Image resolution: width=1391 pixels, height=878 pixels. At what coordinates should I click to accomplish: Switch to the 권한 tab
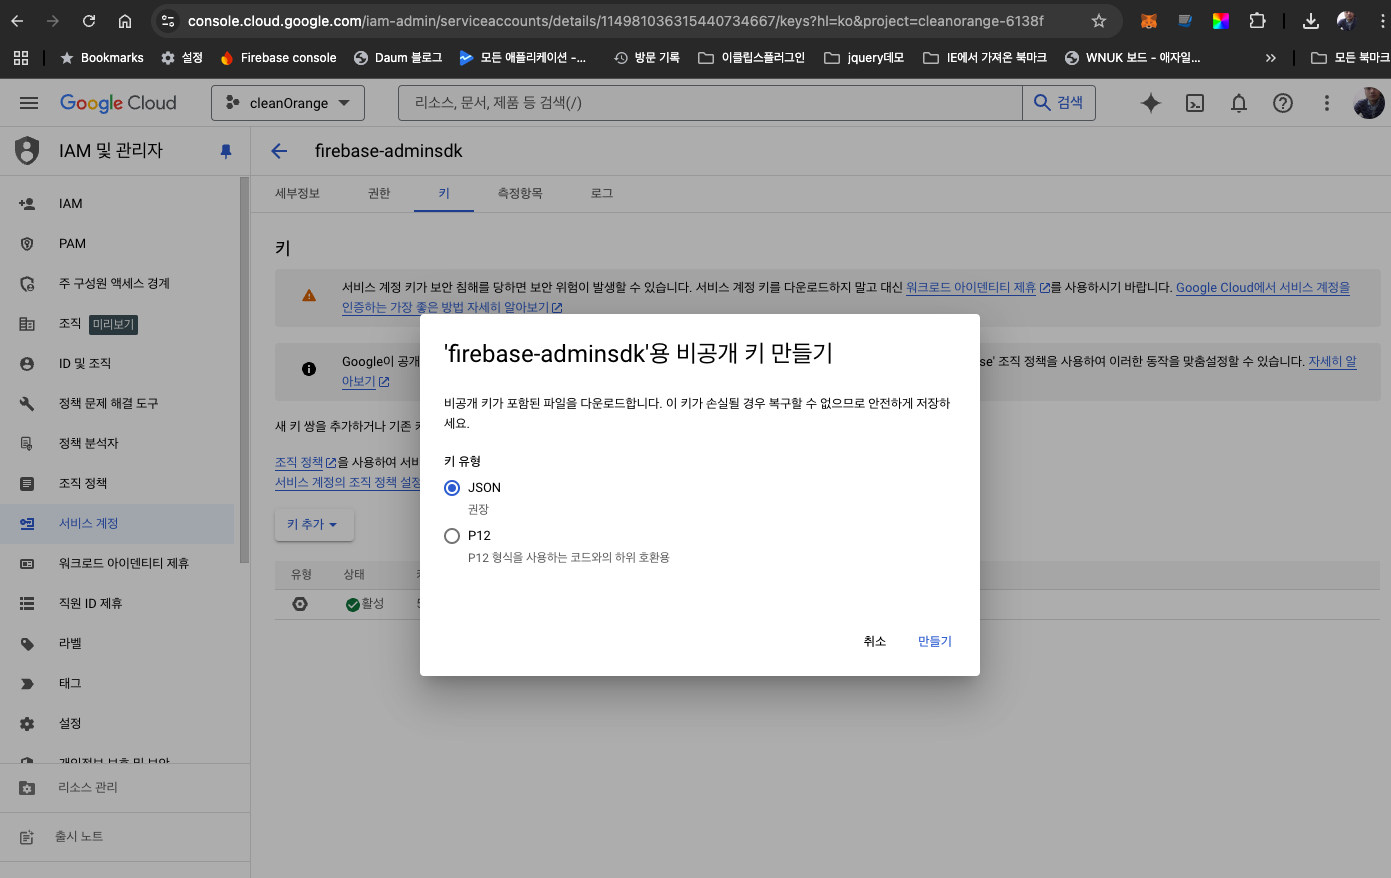click(x=379, y=193)
